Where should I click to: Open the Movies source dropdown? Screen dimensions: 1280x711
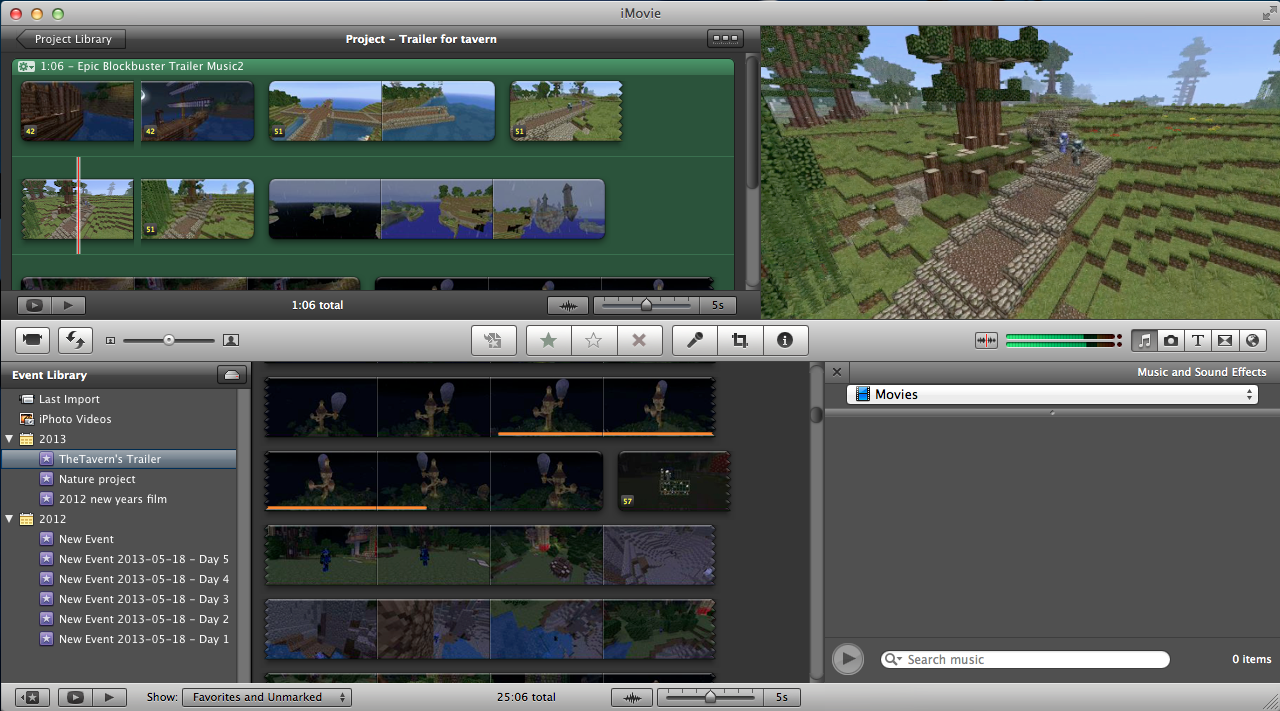click(1051, 395)
